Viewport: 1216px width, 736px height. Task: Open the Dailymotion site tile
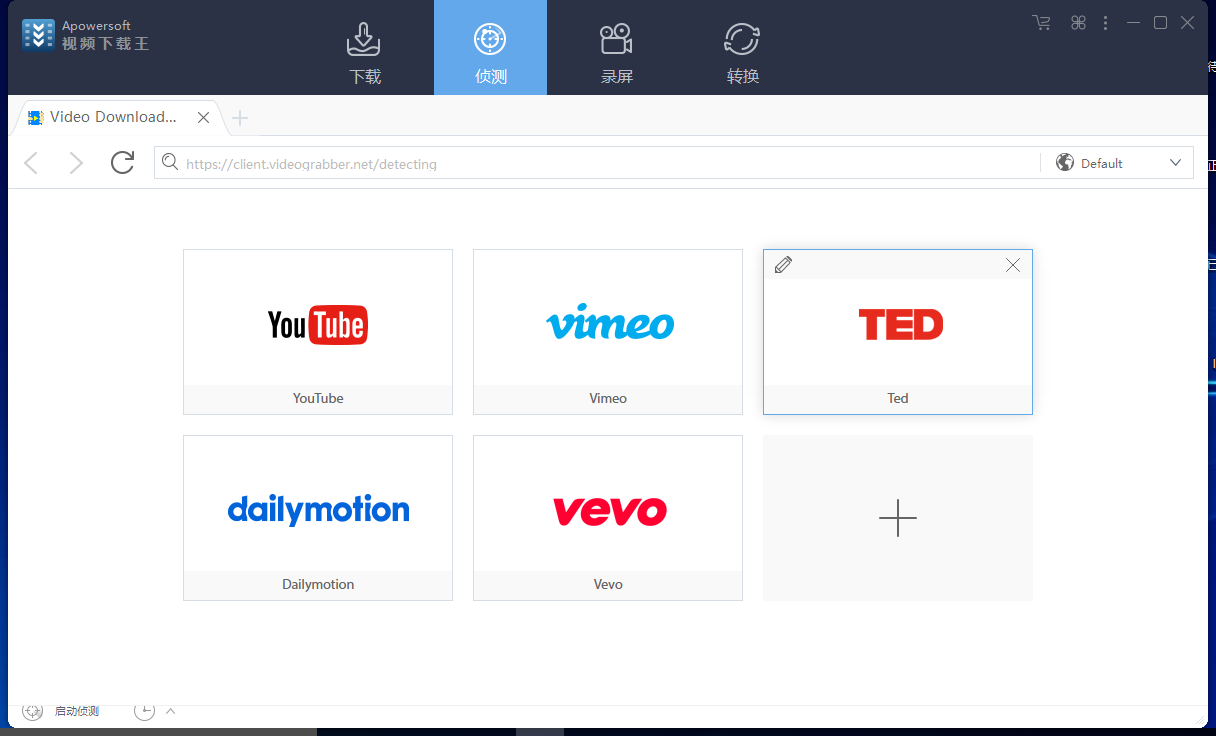coord(318,518)
